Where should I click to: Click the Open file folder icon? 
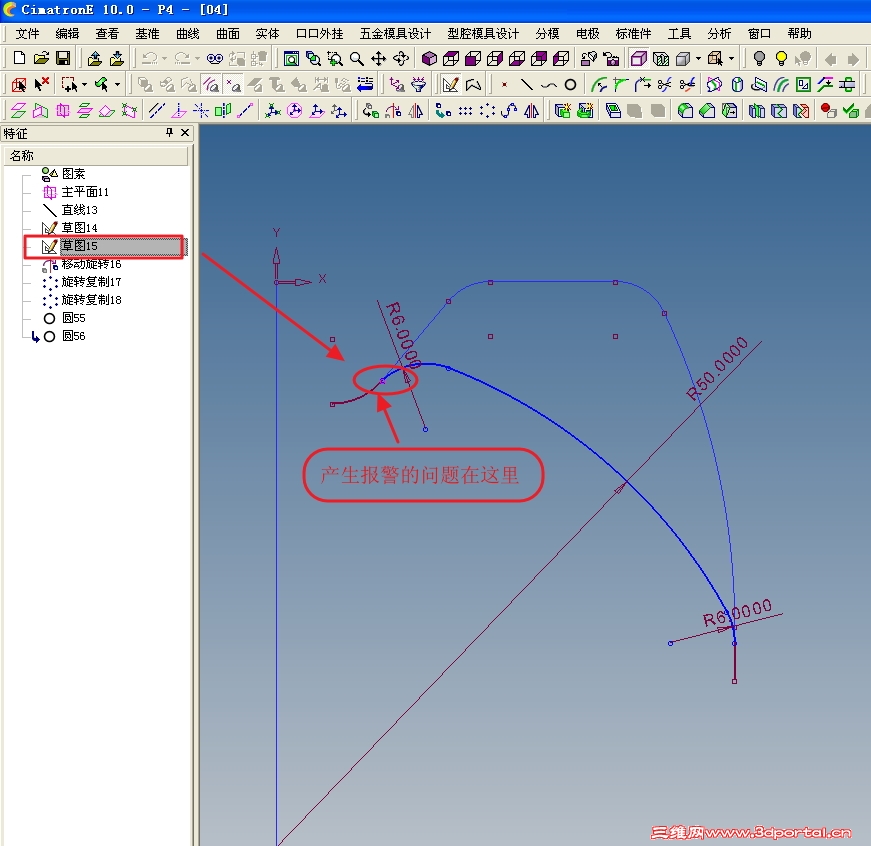41,58
